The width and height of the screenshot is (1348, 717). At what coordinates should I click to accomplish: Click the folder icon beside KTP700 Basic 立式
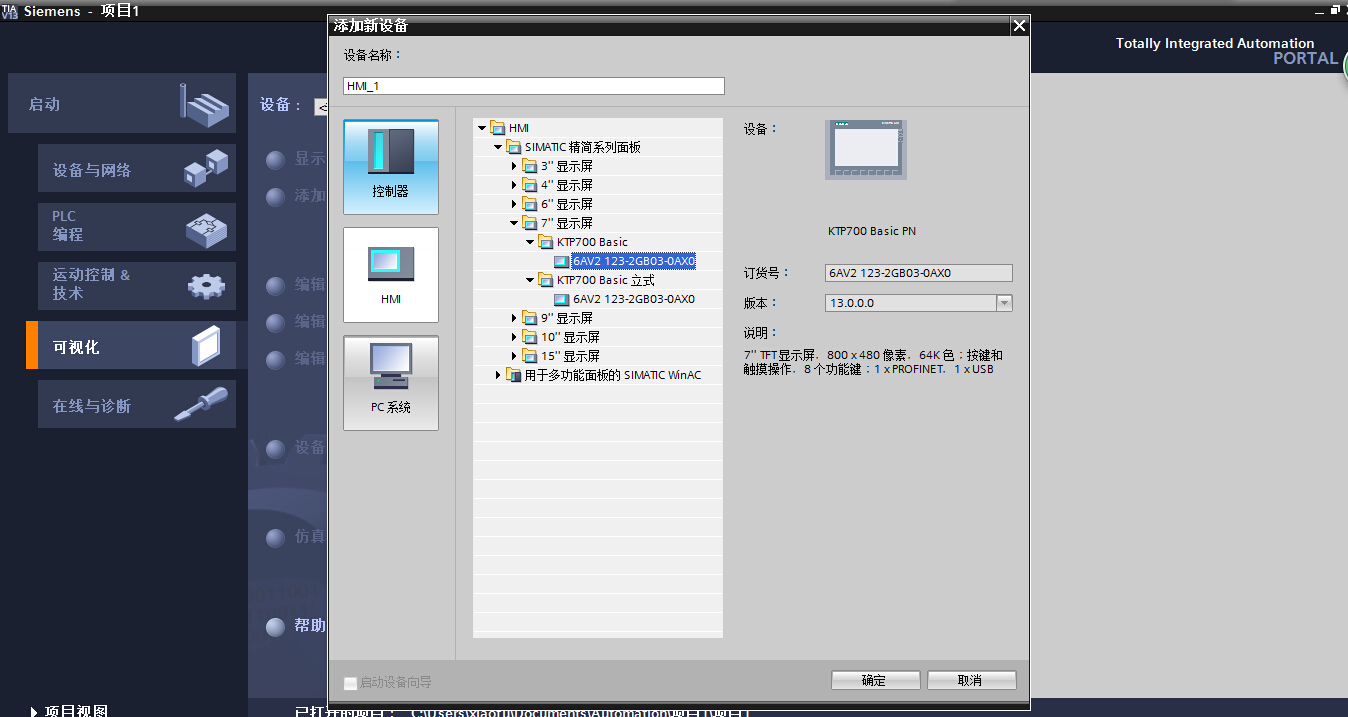point(545,280)
